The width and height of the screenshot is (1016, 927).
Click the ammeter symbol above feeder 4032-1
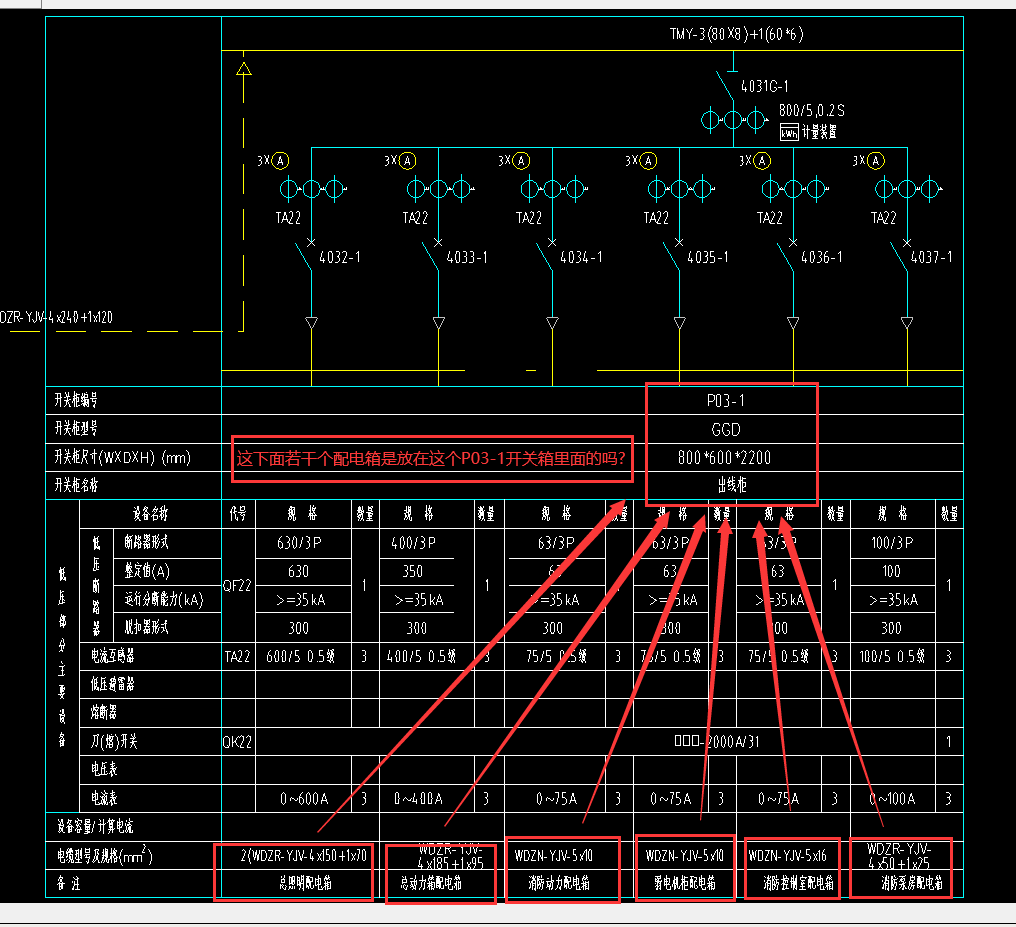pos(280,161)
